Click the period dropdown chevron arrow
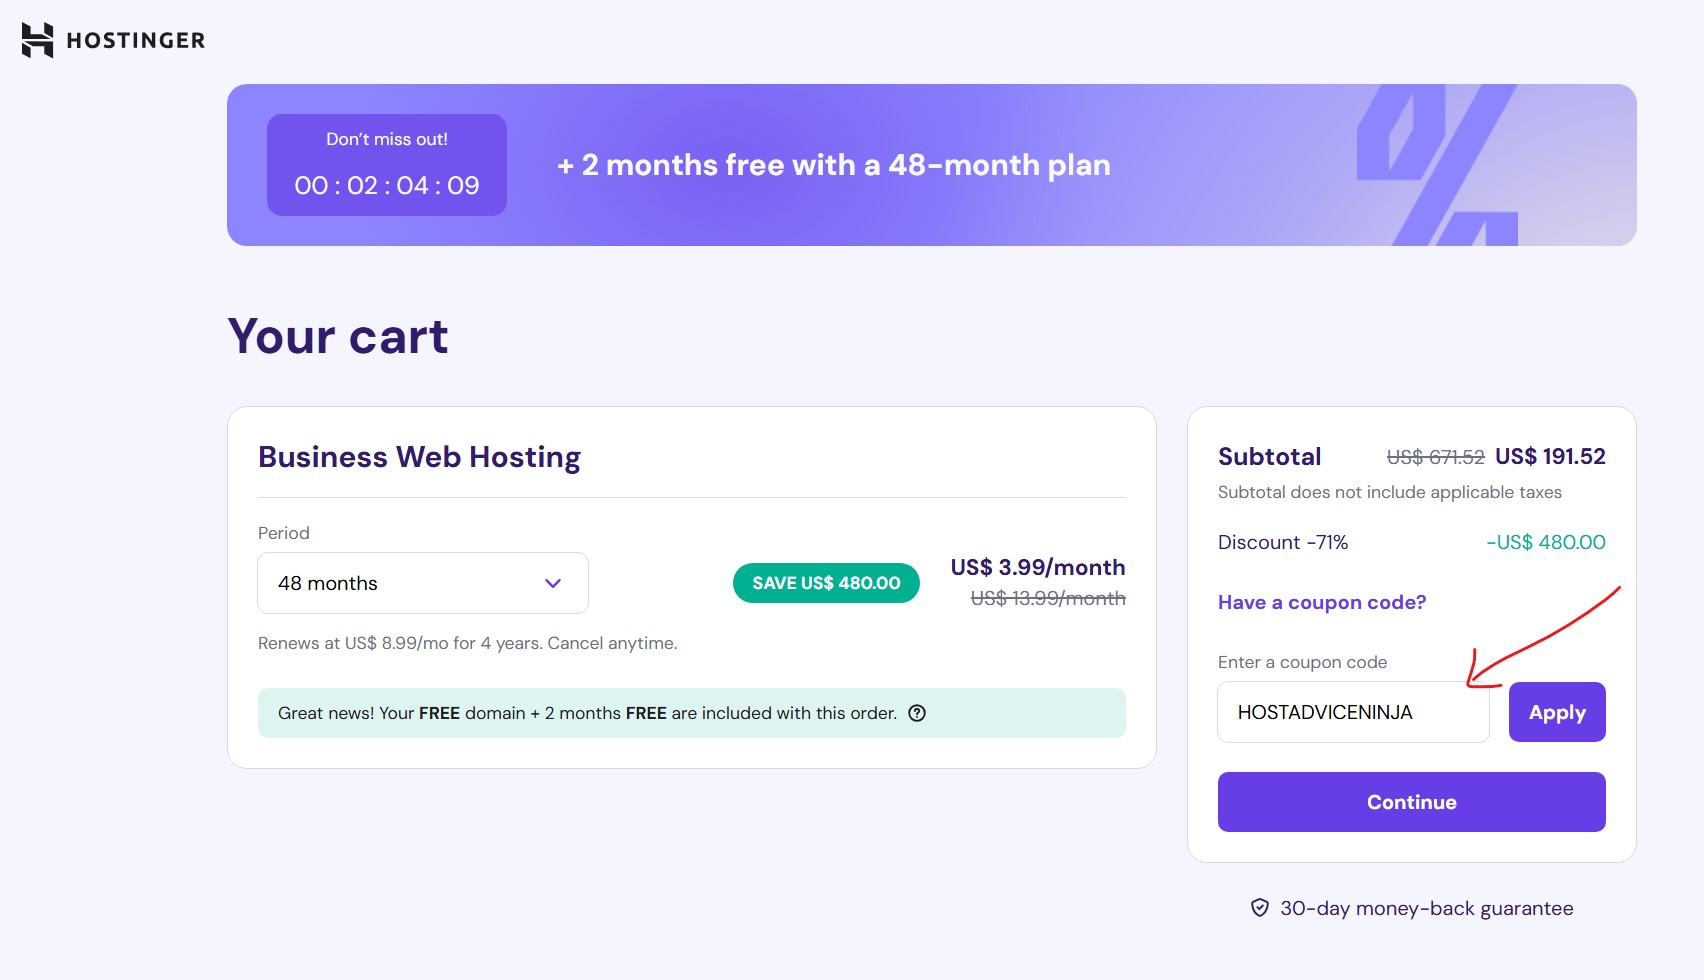 (553, 583)
